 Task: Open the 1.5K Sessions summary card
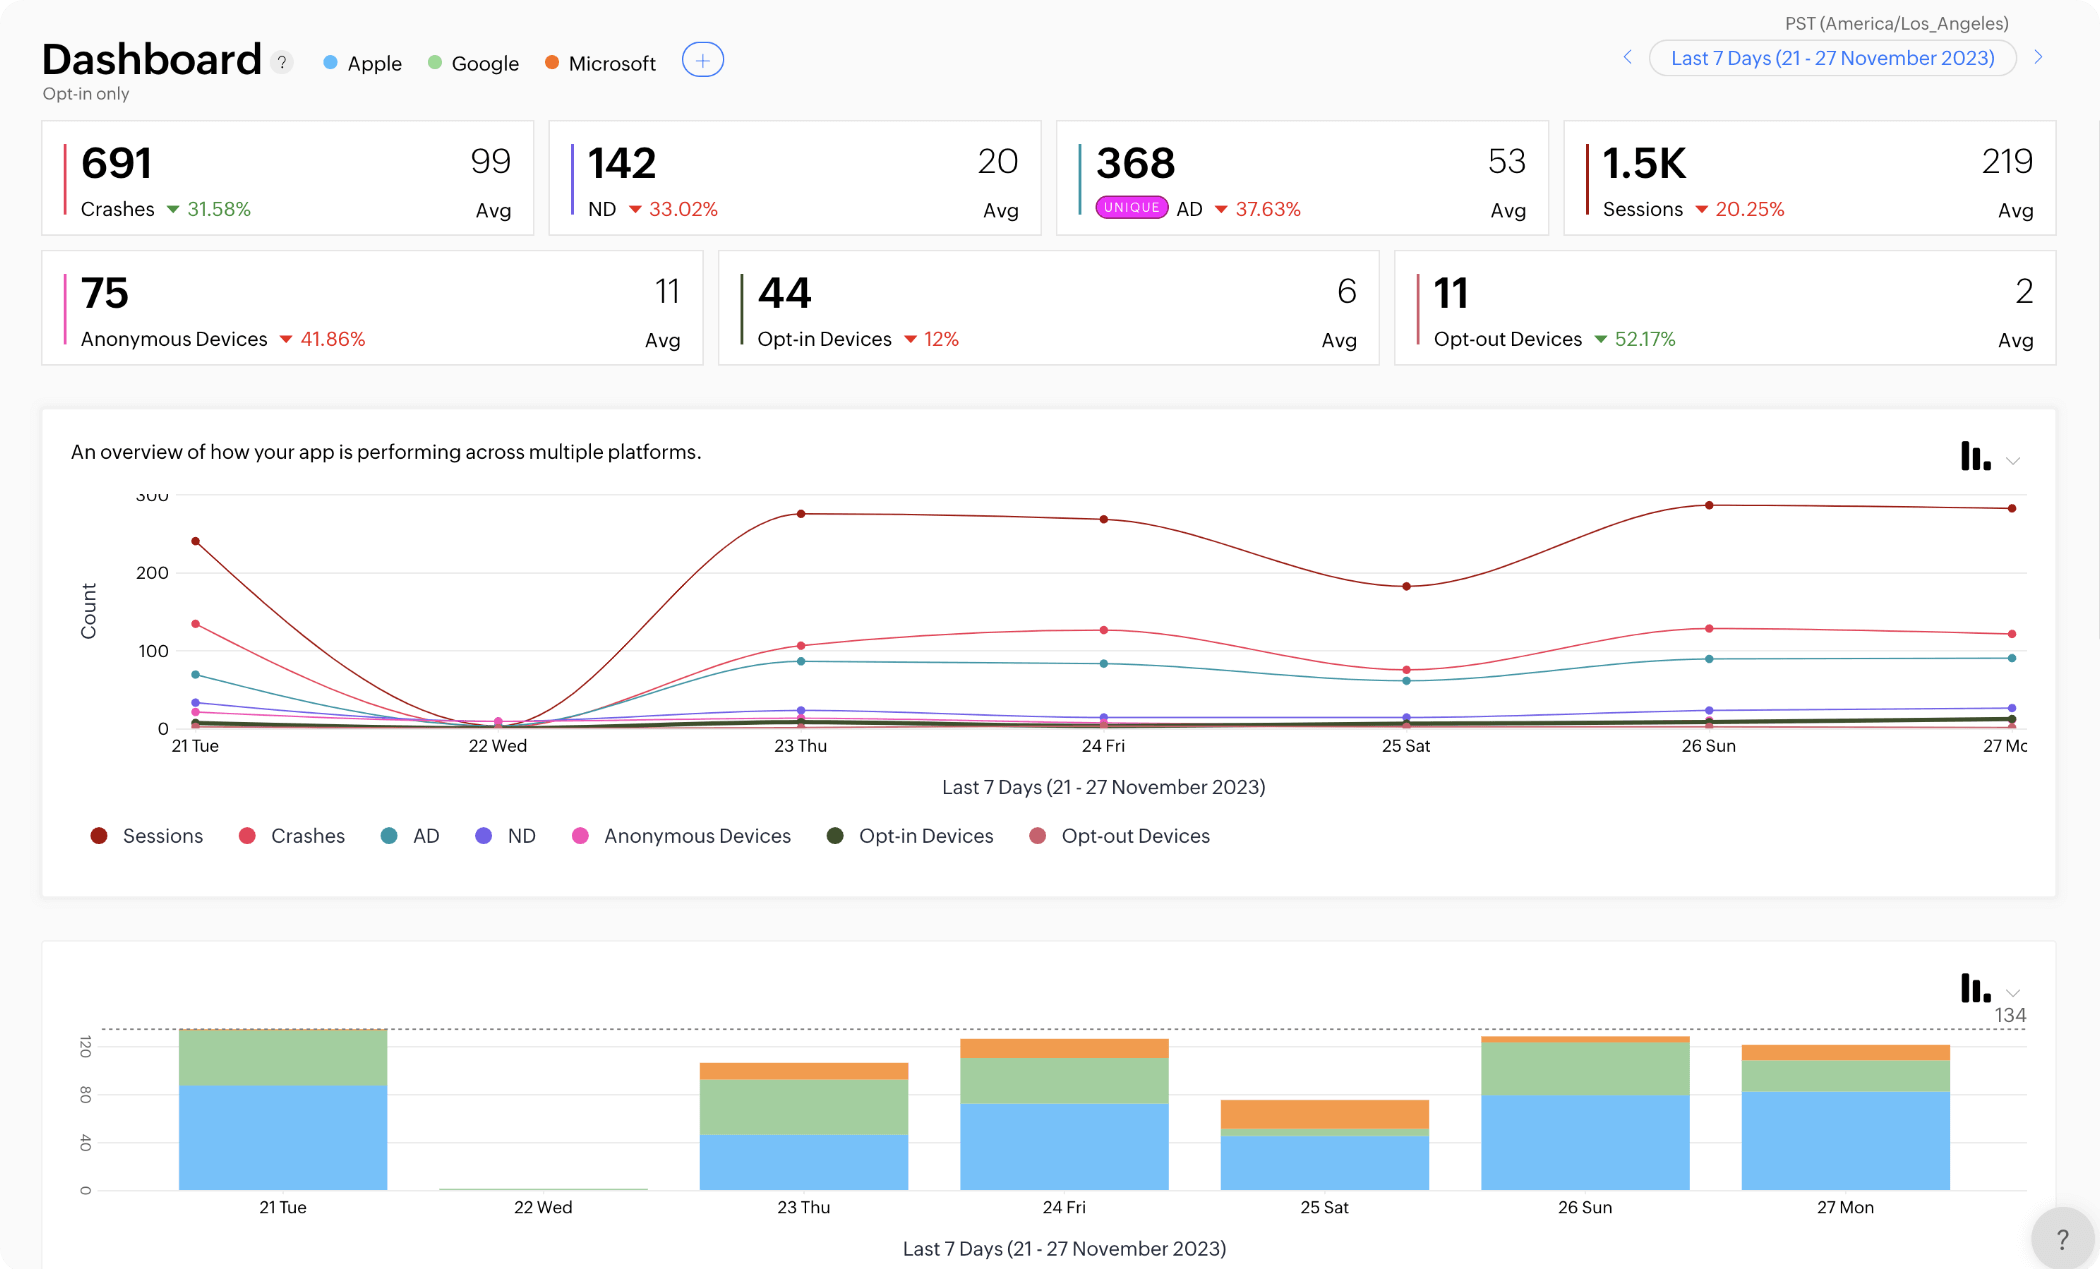coord(1809,178)
